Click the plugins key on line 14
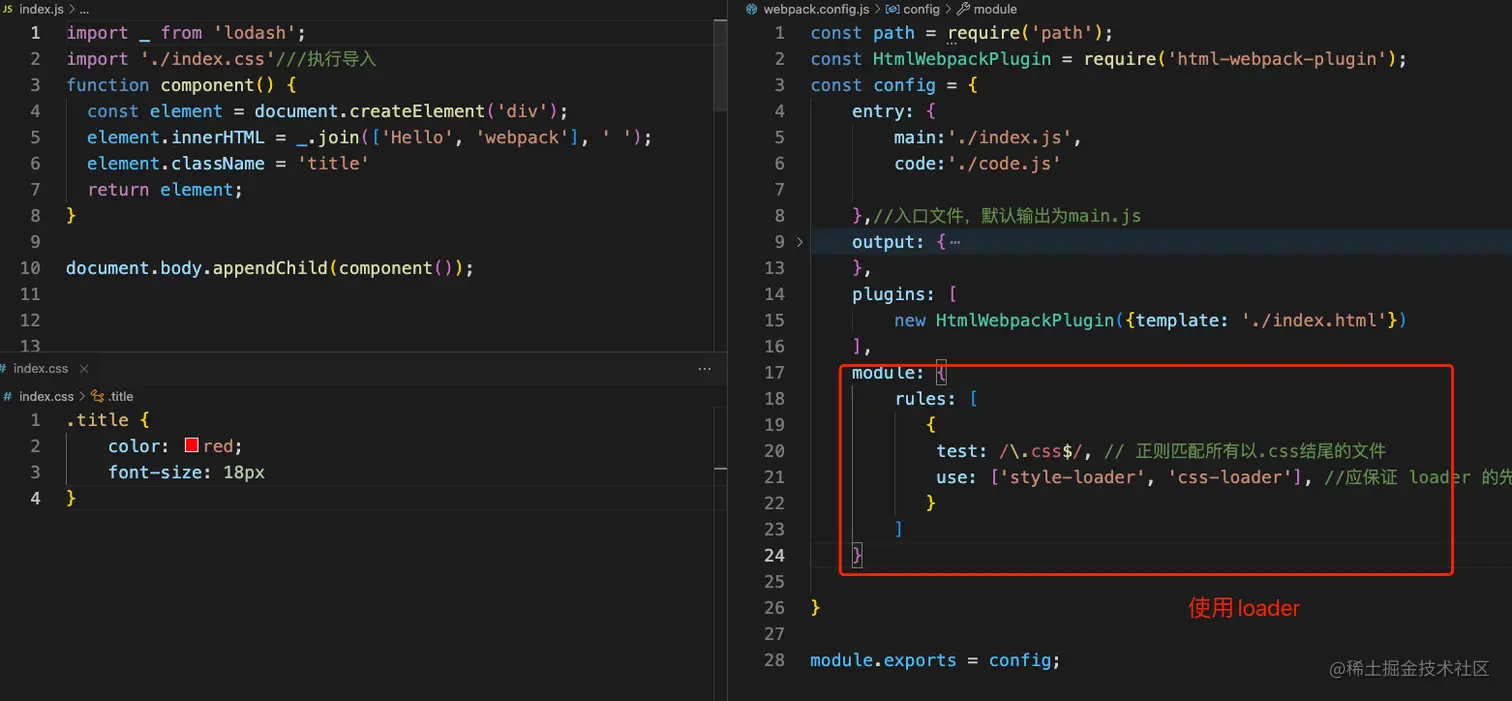This screenshot has width=1512, height=701. pyautogui.click(x=889, y=294)
